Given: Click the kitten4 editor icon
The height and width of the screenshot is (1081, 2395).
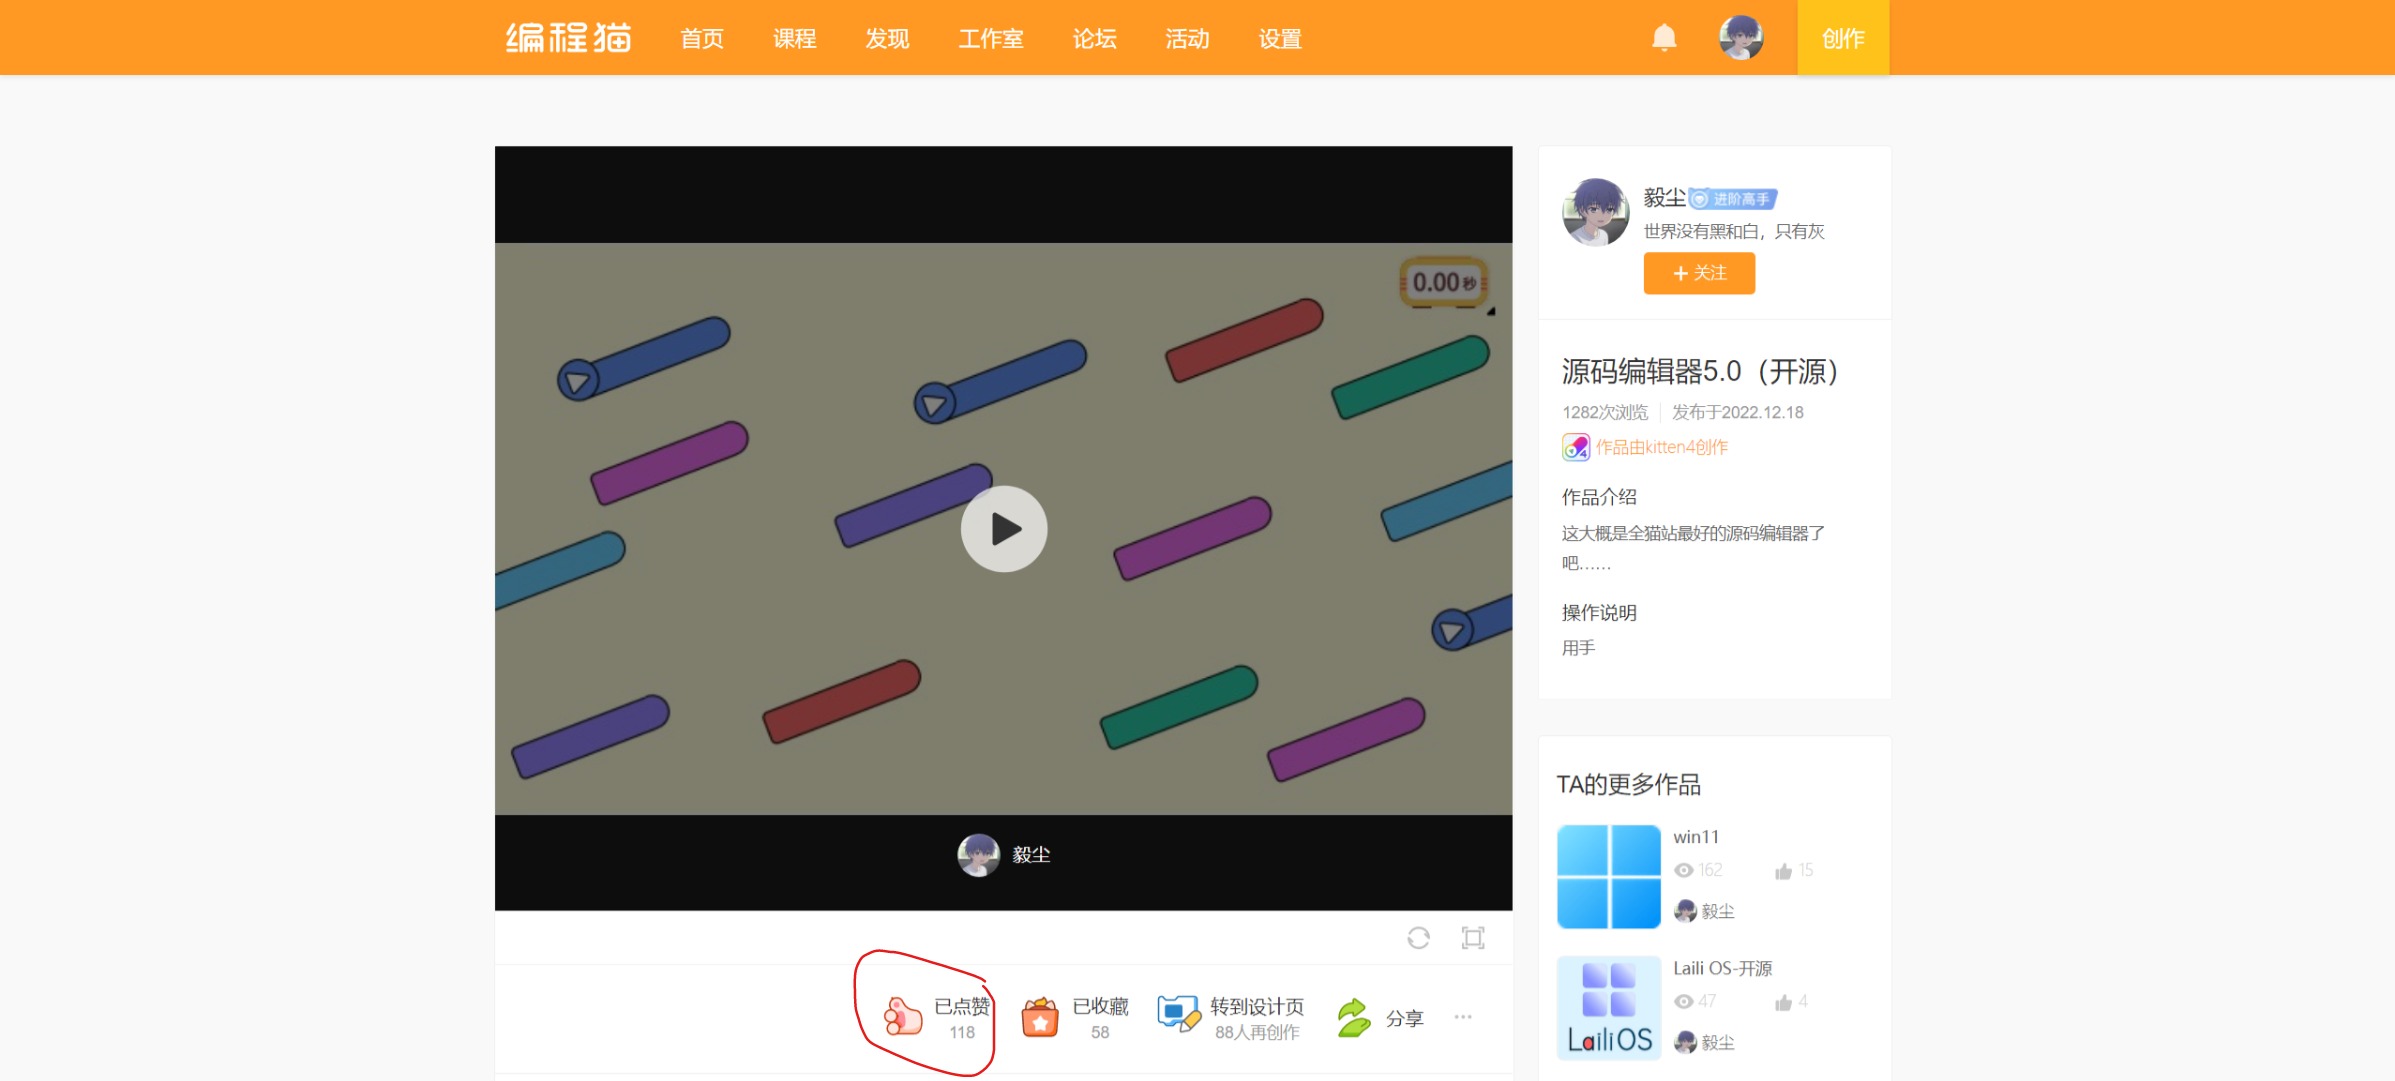Looking at the screenshot, I should coord(1576,447).
